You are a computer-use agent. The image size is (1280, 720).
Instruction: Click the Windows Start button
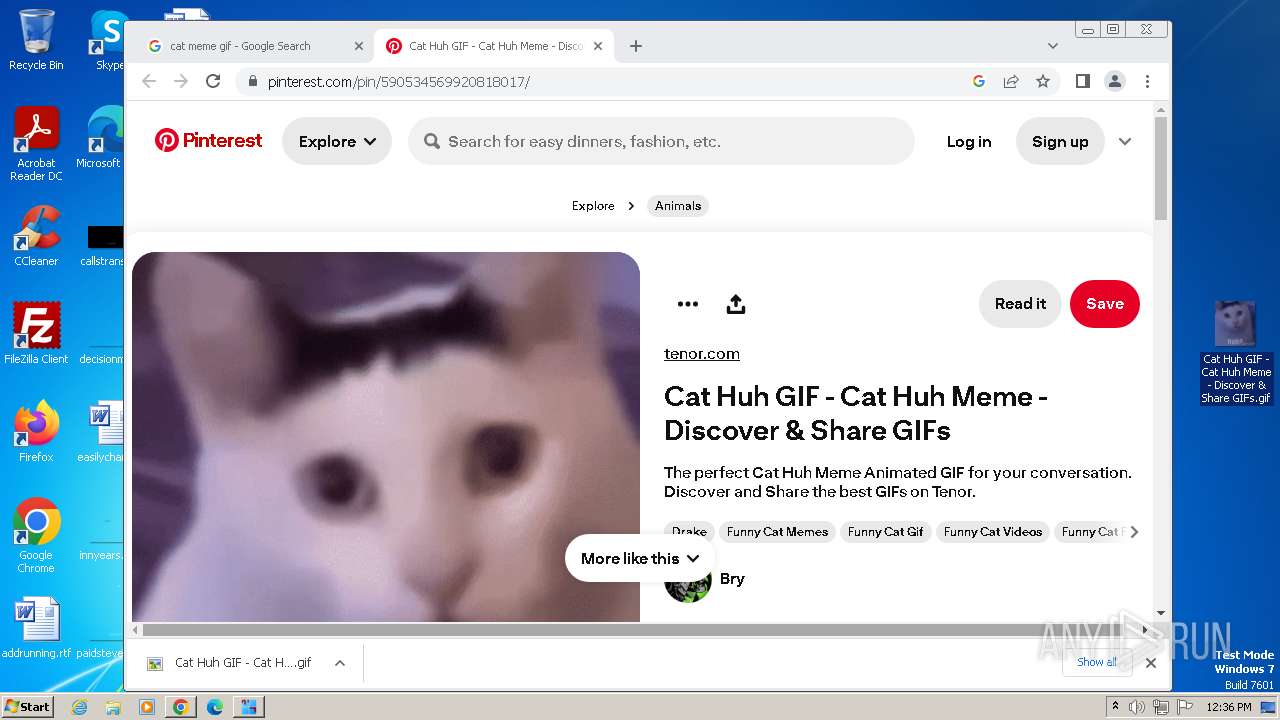[x=27, y=706]
